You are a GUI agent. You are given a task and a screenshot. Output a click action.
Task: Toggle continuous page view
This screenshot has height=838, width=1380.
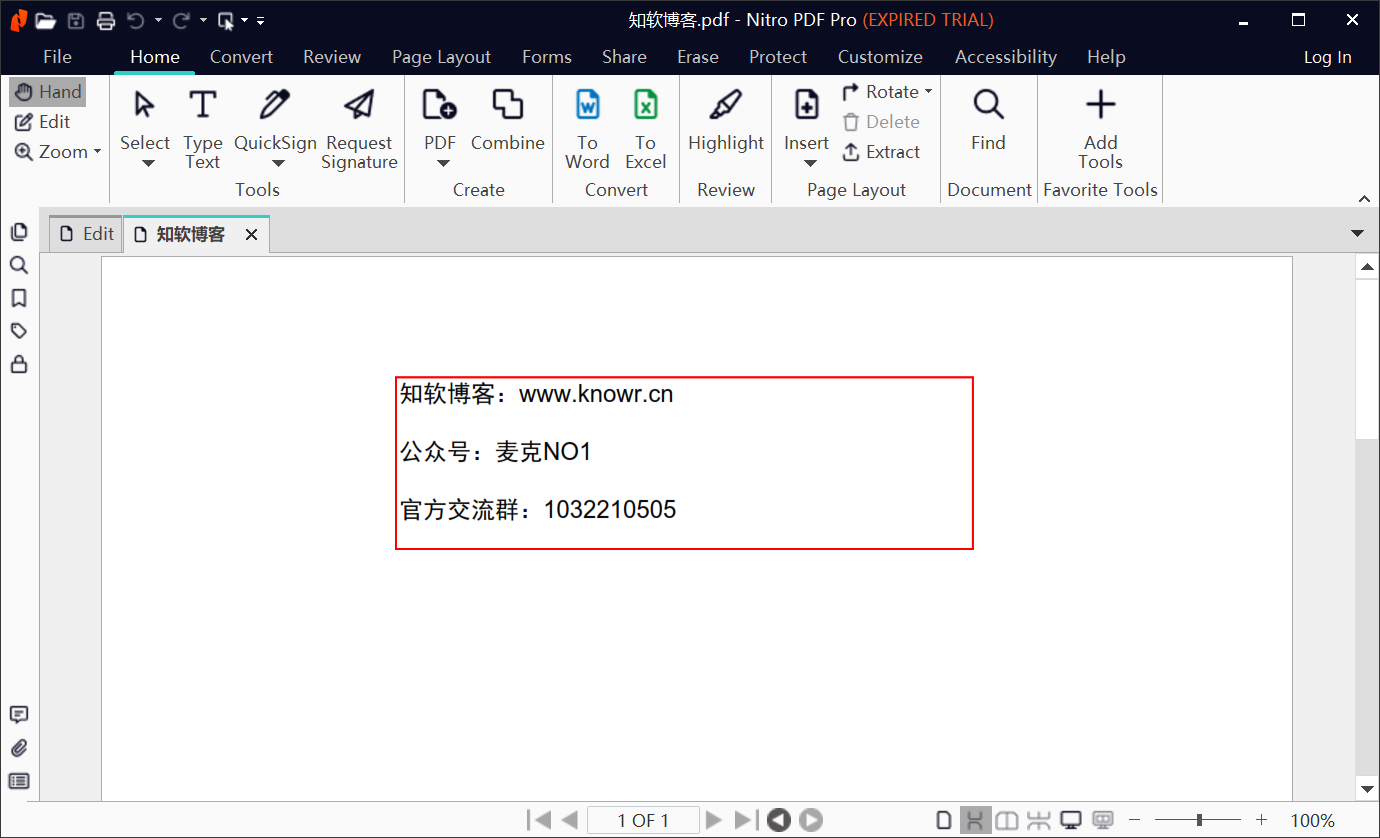coord(975,820)
